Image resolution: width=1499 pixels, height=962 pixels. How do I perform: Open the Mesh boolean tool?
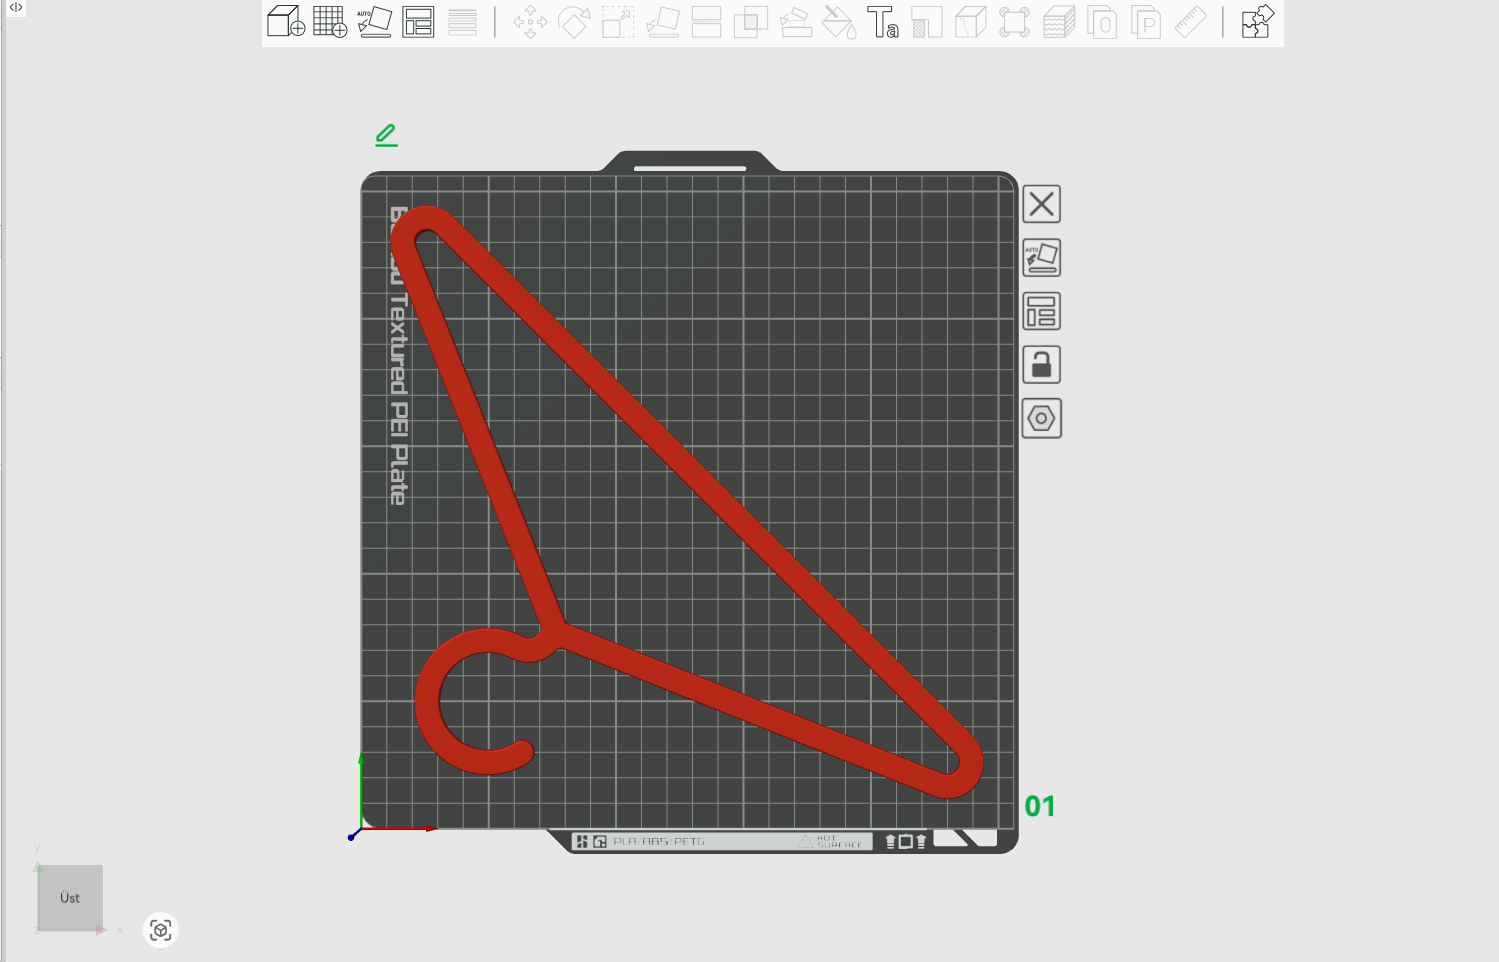[750, 22]
